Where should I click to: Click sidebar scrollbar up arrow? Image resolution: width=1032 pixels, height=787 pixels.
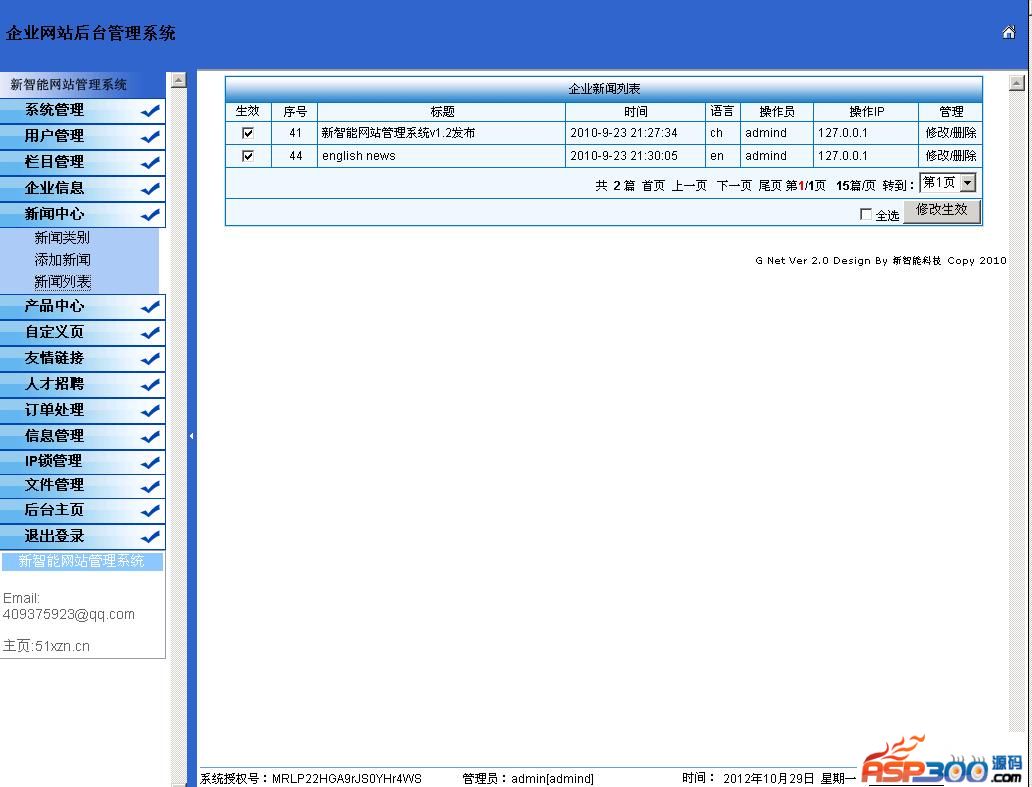[179, 80]
